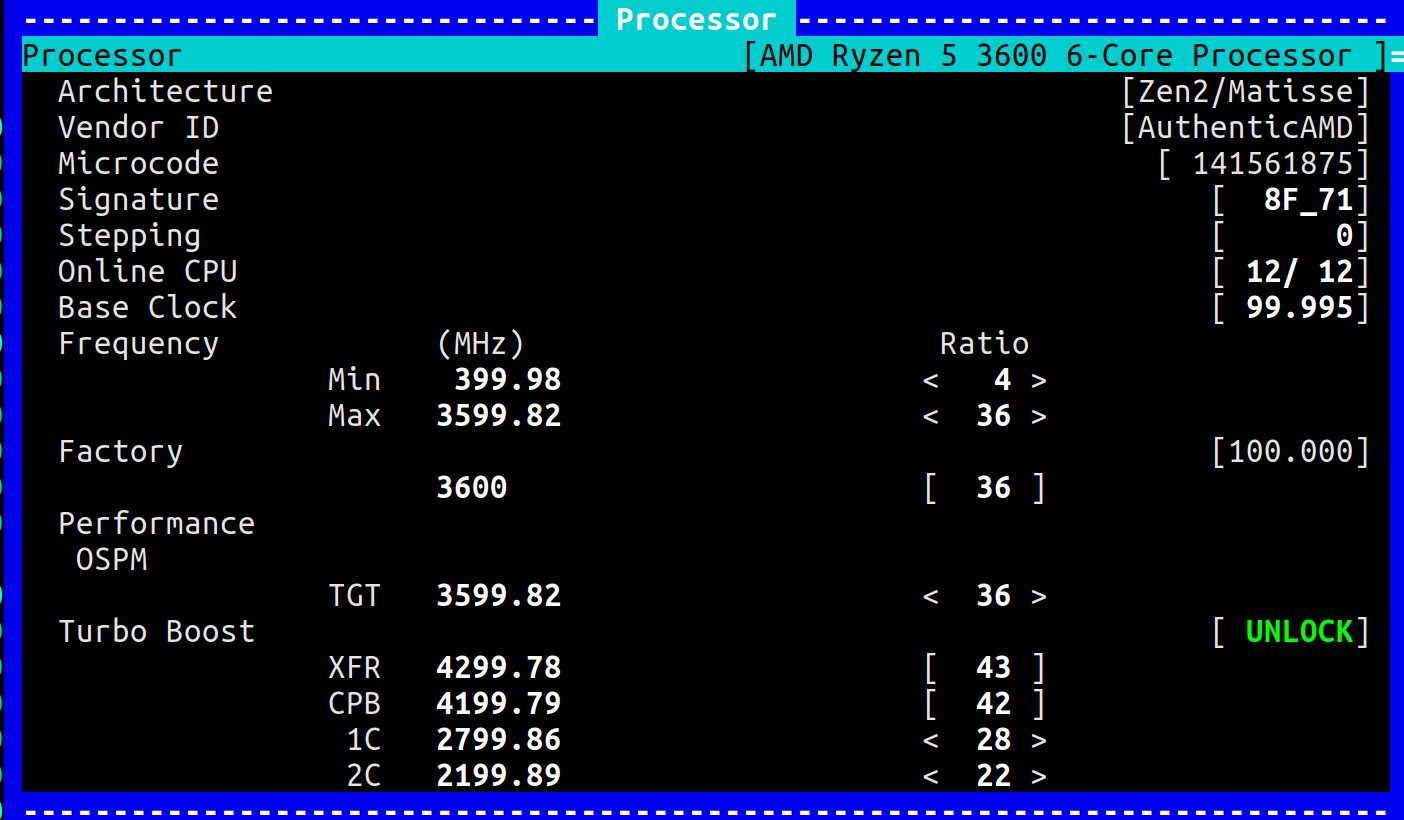1404x820 pixels.
Task: Select the Factory value 100.000
Action: pyautogui.click(x=1290, y=451)
